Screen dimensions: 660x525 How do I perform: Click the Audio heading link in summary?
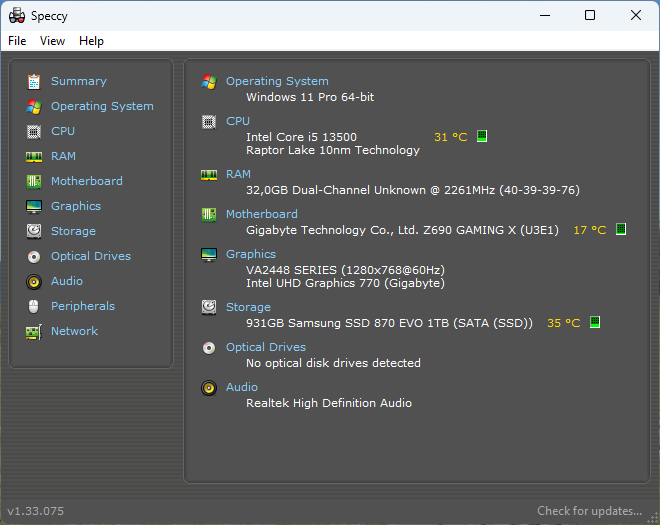pos(242,387)
